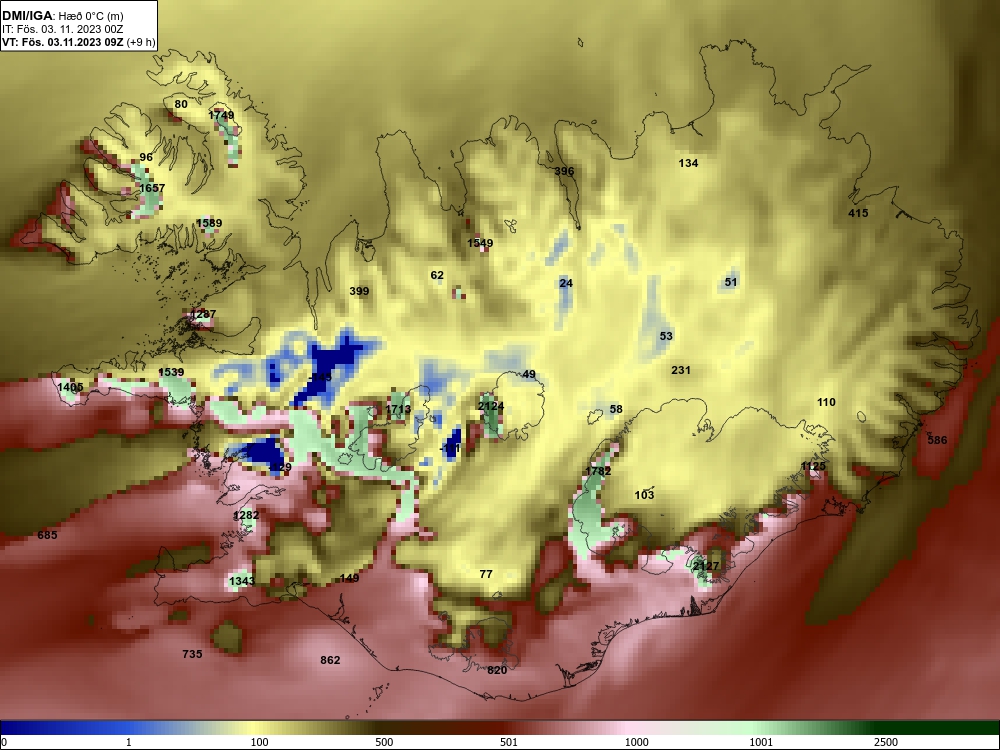
Task: Pick the map value 149
Action: [x=349, y=578]
